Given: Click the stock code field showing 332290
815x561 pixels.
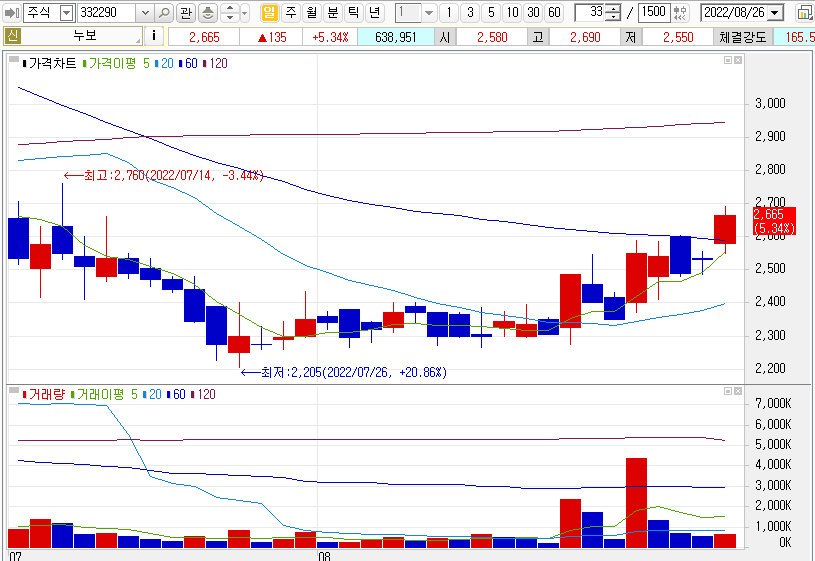Looking at the screenshot, I should [x=107, y=12].
